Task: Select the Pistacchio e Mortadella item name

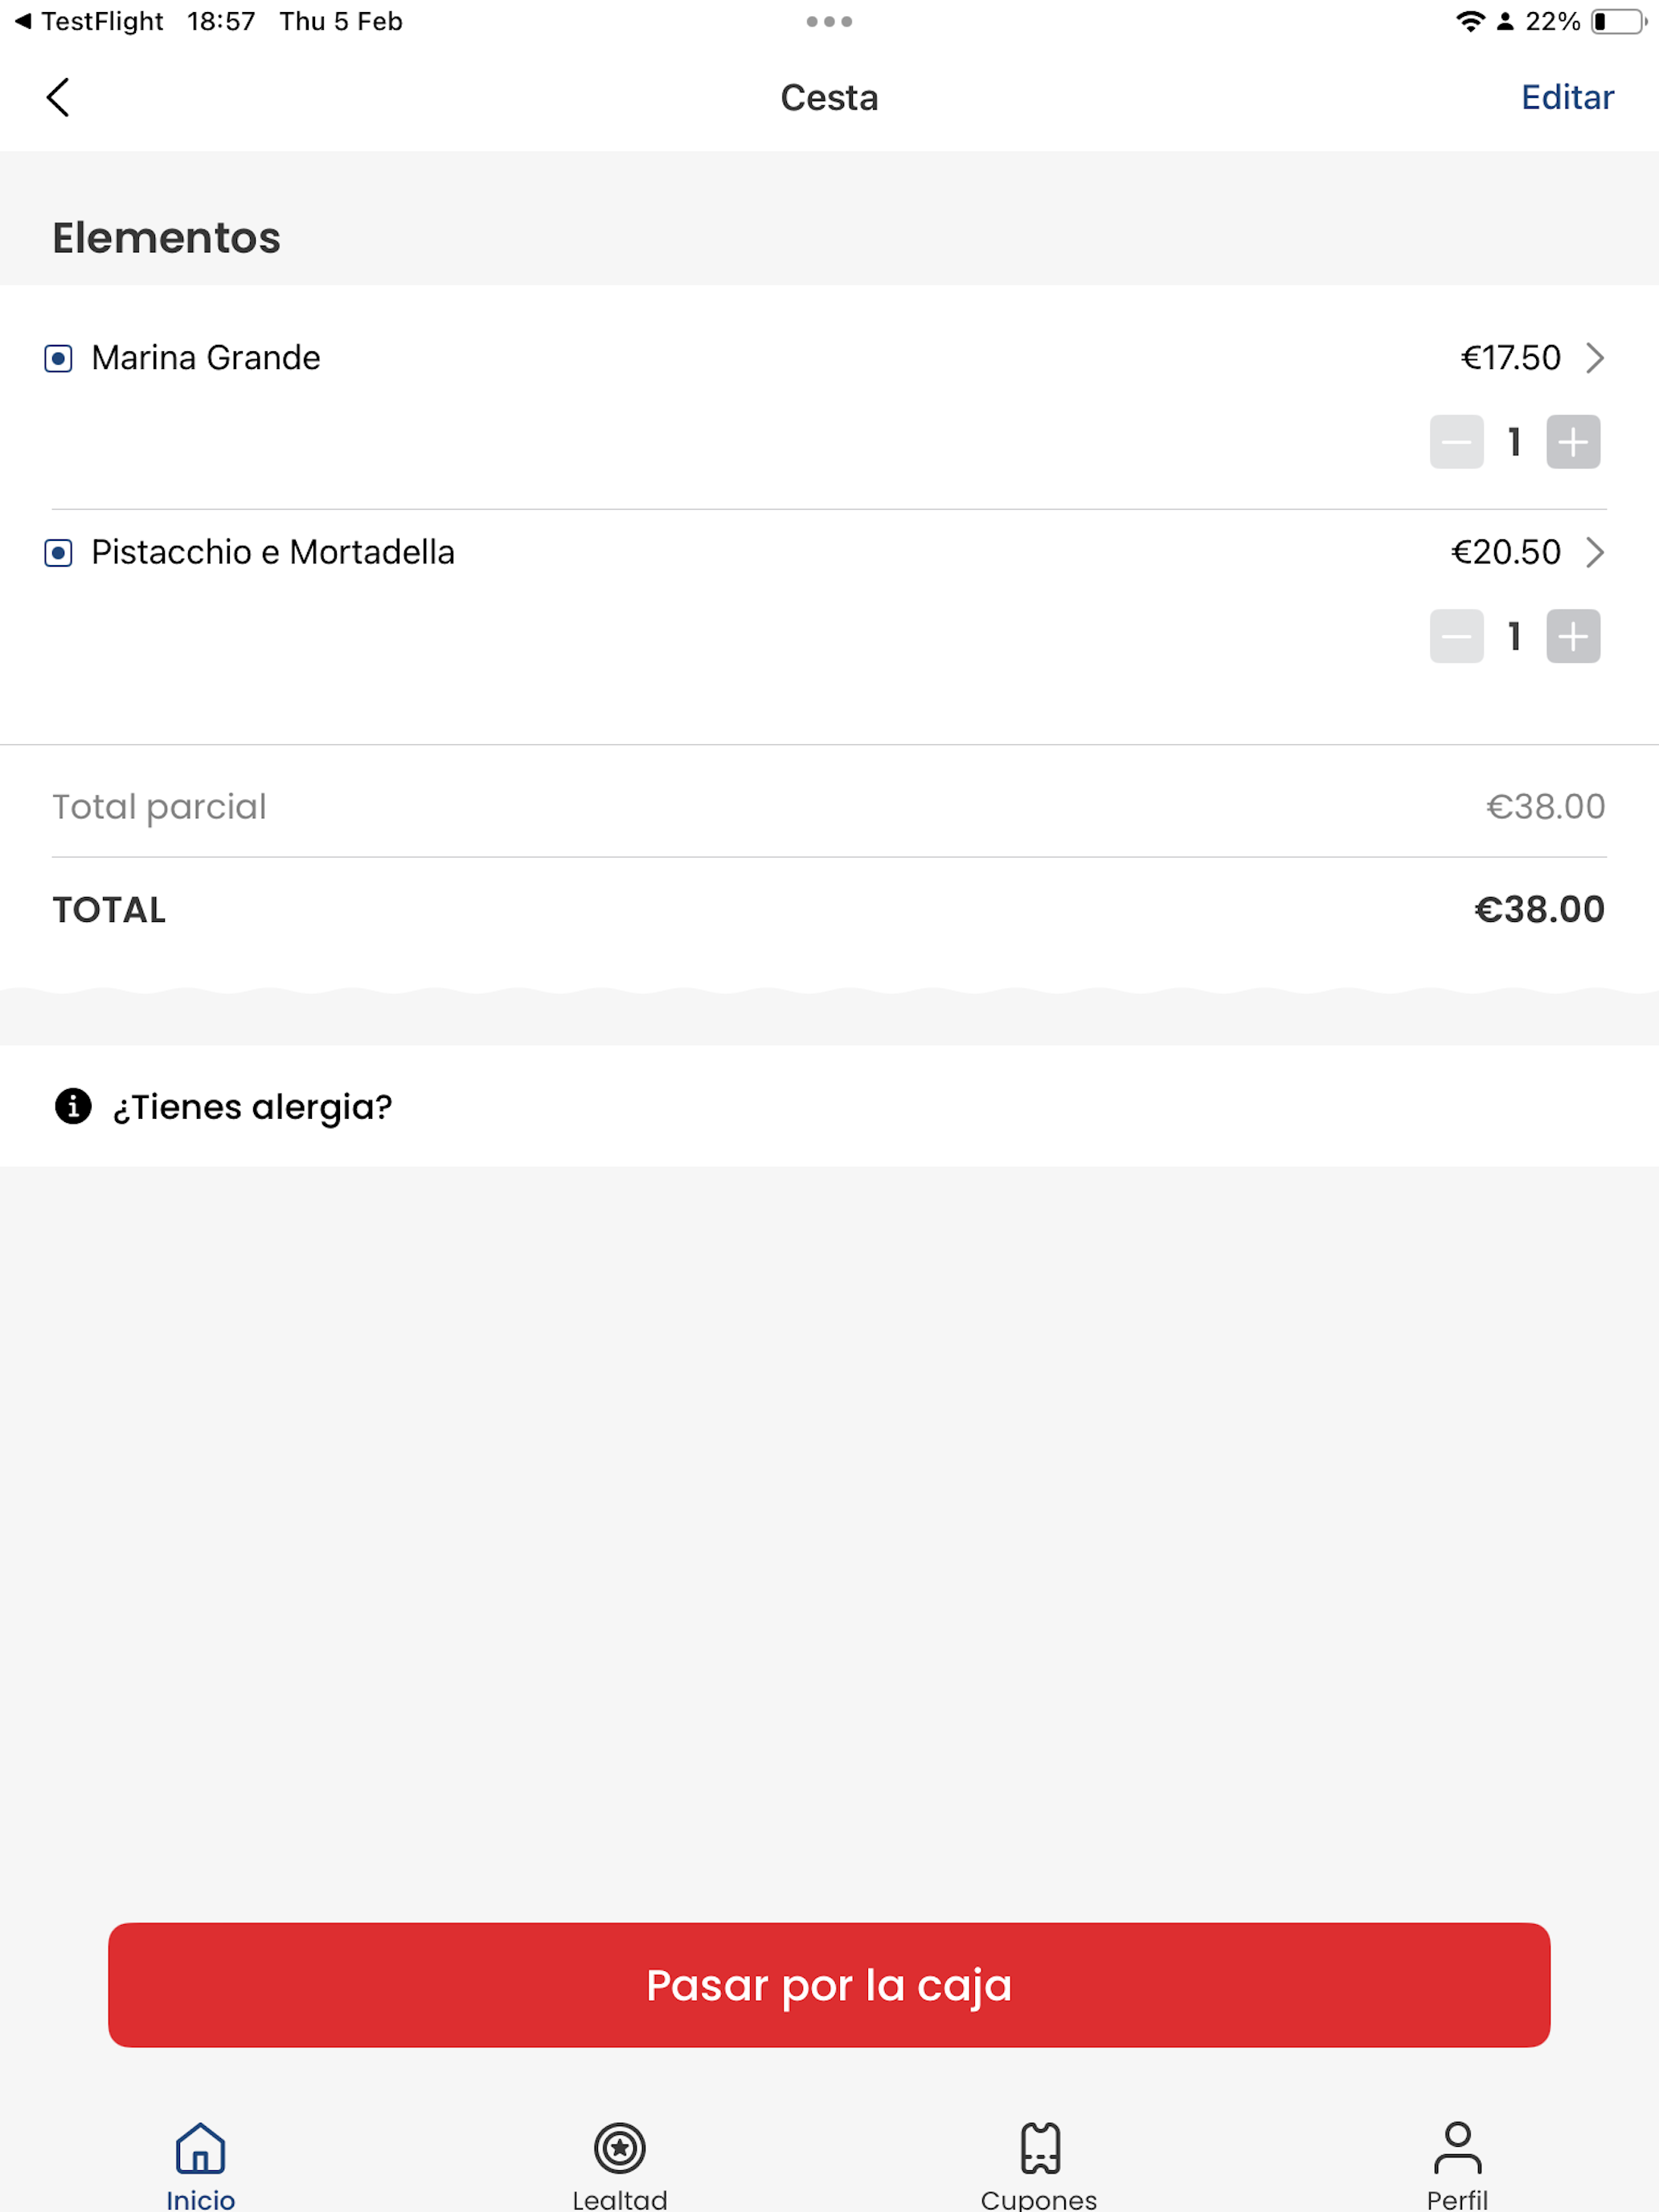Action: tap(273, 552)
